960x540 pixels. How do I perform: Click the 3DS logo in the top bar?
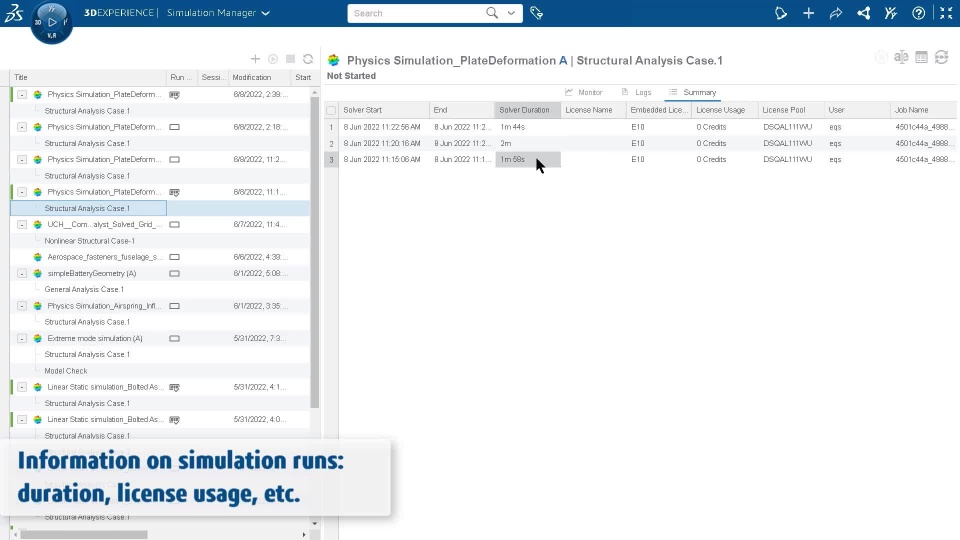tap(13, 13)
